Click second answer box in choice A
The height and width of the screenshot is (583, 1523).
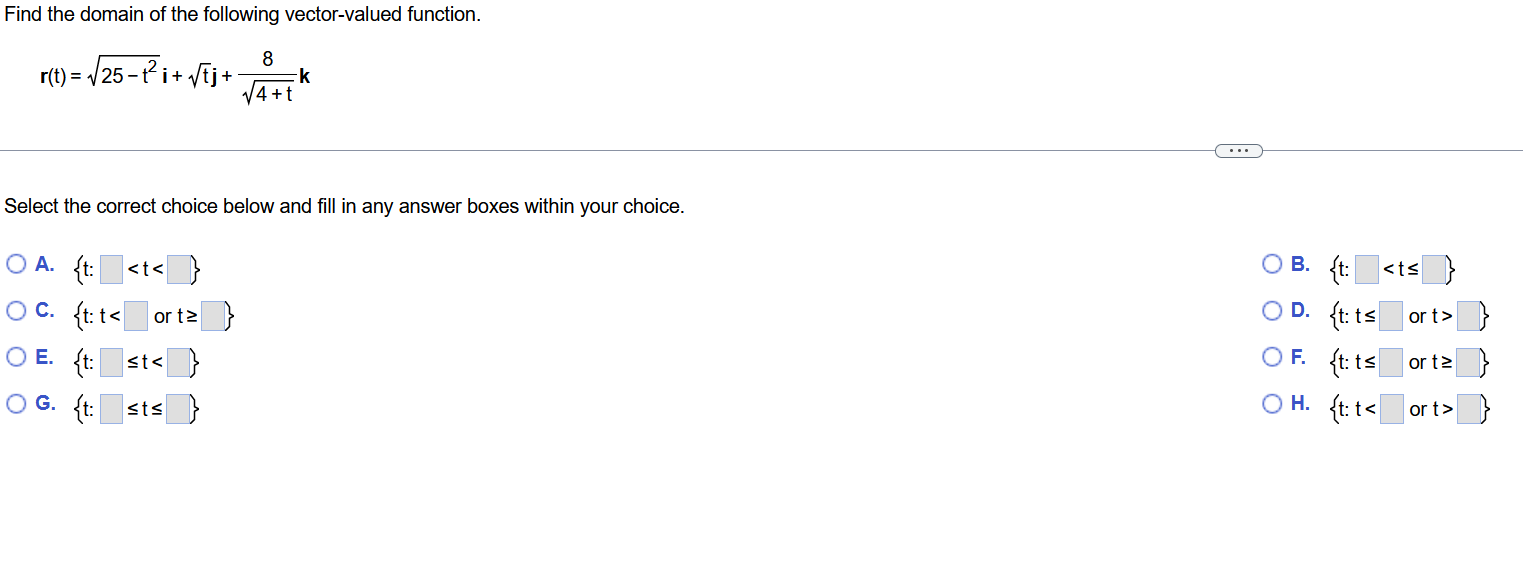tap(179, 270)
